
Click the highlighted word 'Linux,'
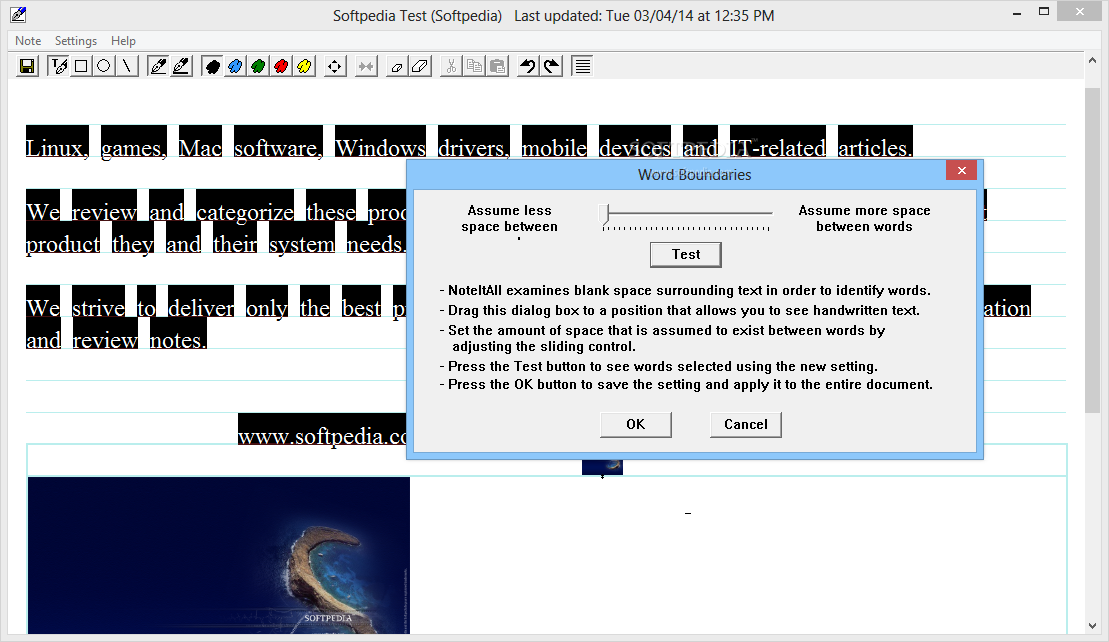click(57, 142)
